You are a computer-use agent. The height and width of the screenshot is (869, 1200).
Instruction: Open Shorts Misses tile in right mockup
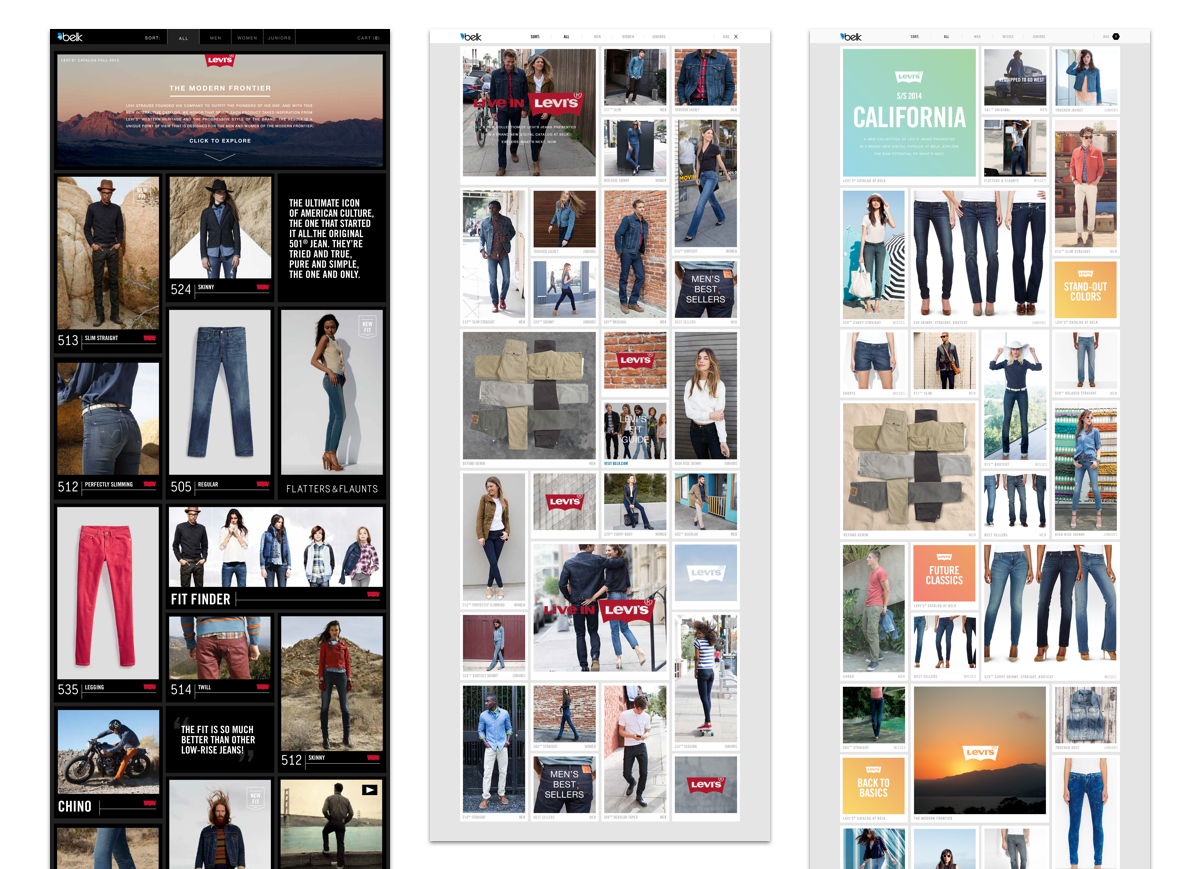(x=873, y=363)
